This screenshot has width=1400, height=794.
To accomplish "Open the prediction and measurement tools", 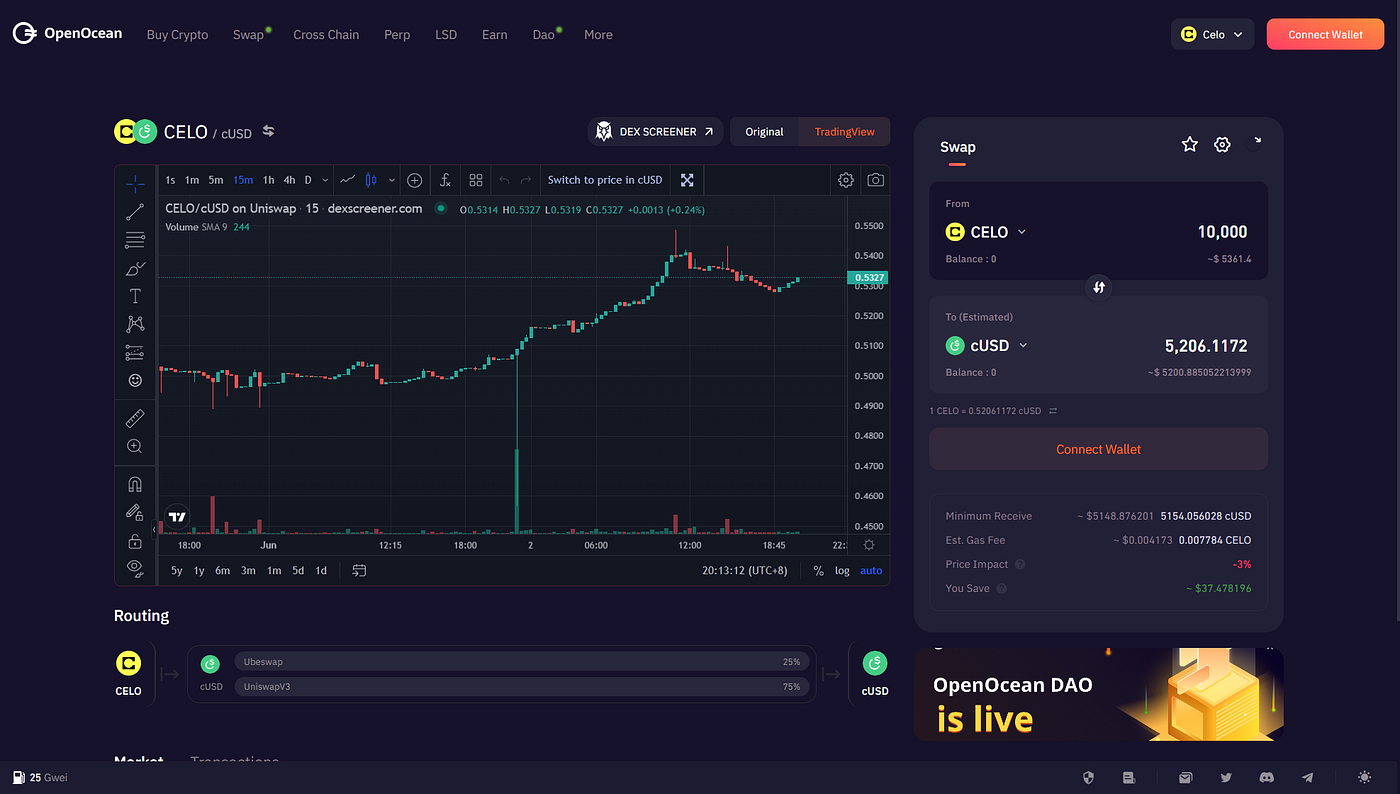I will click(135, 352).
